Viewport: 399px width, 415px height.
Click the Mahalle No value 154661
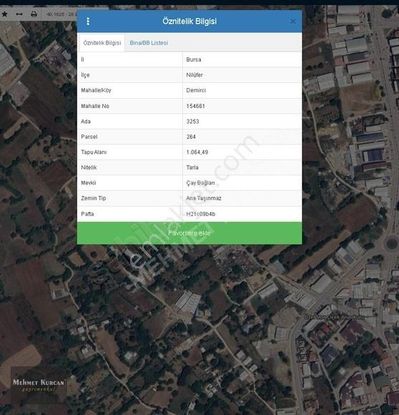(195, 106)
